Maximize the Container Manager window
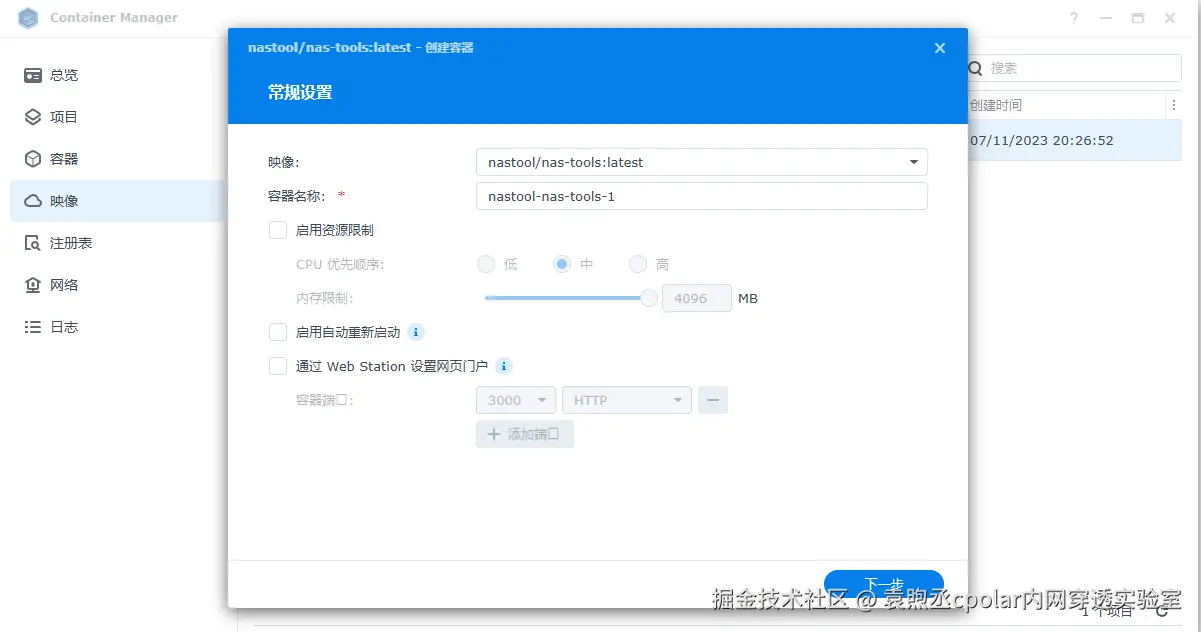Screen dimensions: 1201x632 point(1138,18)
